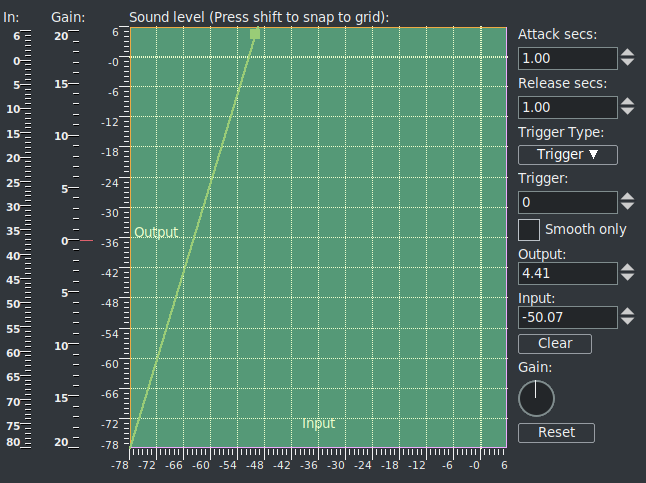Screen dimensions: 646x483
Task: Click the Attack secs decrease arrow
Action: tap(627, 63)
